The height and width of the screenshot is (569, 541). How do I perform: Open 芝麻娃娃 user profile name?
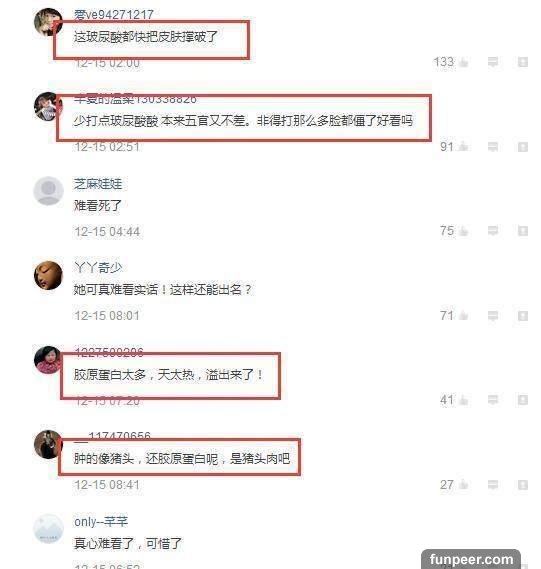click(98, 184)
